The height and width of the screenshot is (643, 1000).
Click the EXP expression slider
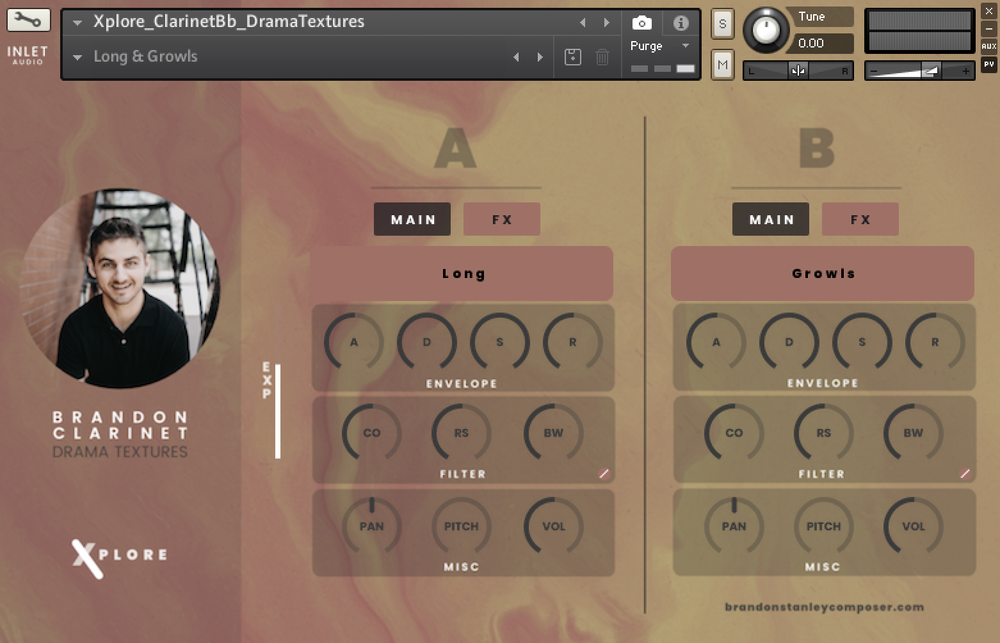[277, 411]
